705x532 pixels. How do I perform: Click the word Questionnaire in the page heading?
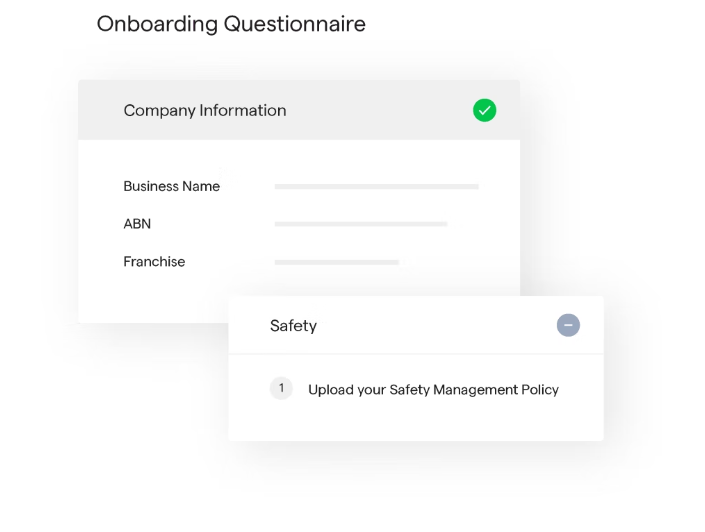point(295,23)
